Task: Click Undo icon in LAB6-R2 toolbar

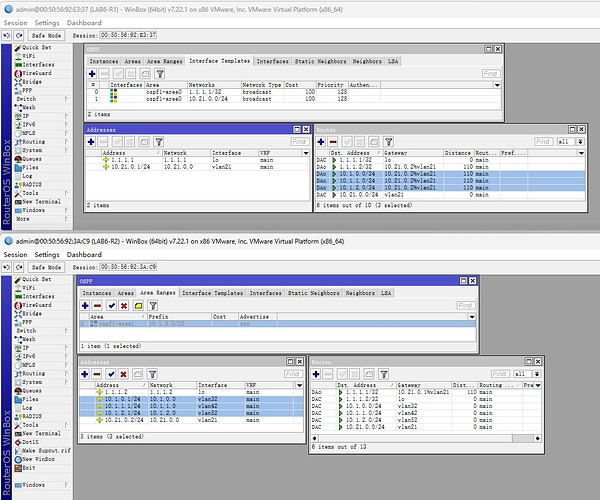Action: click(7, 267)
